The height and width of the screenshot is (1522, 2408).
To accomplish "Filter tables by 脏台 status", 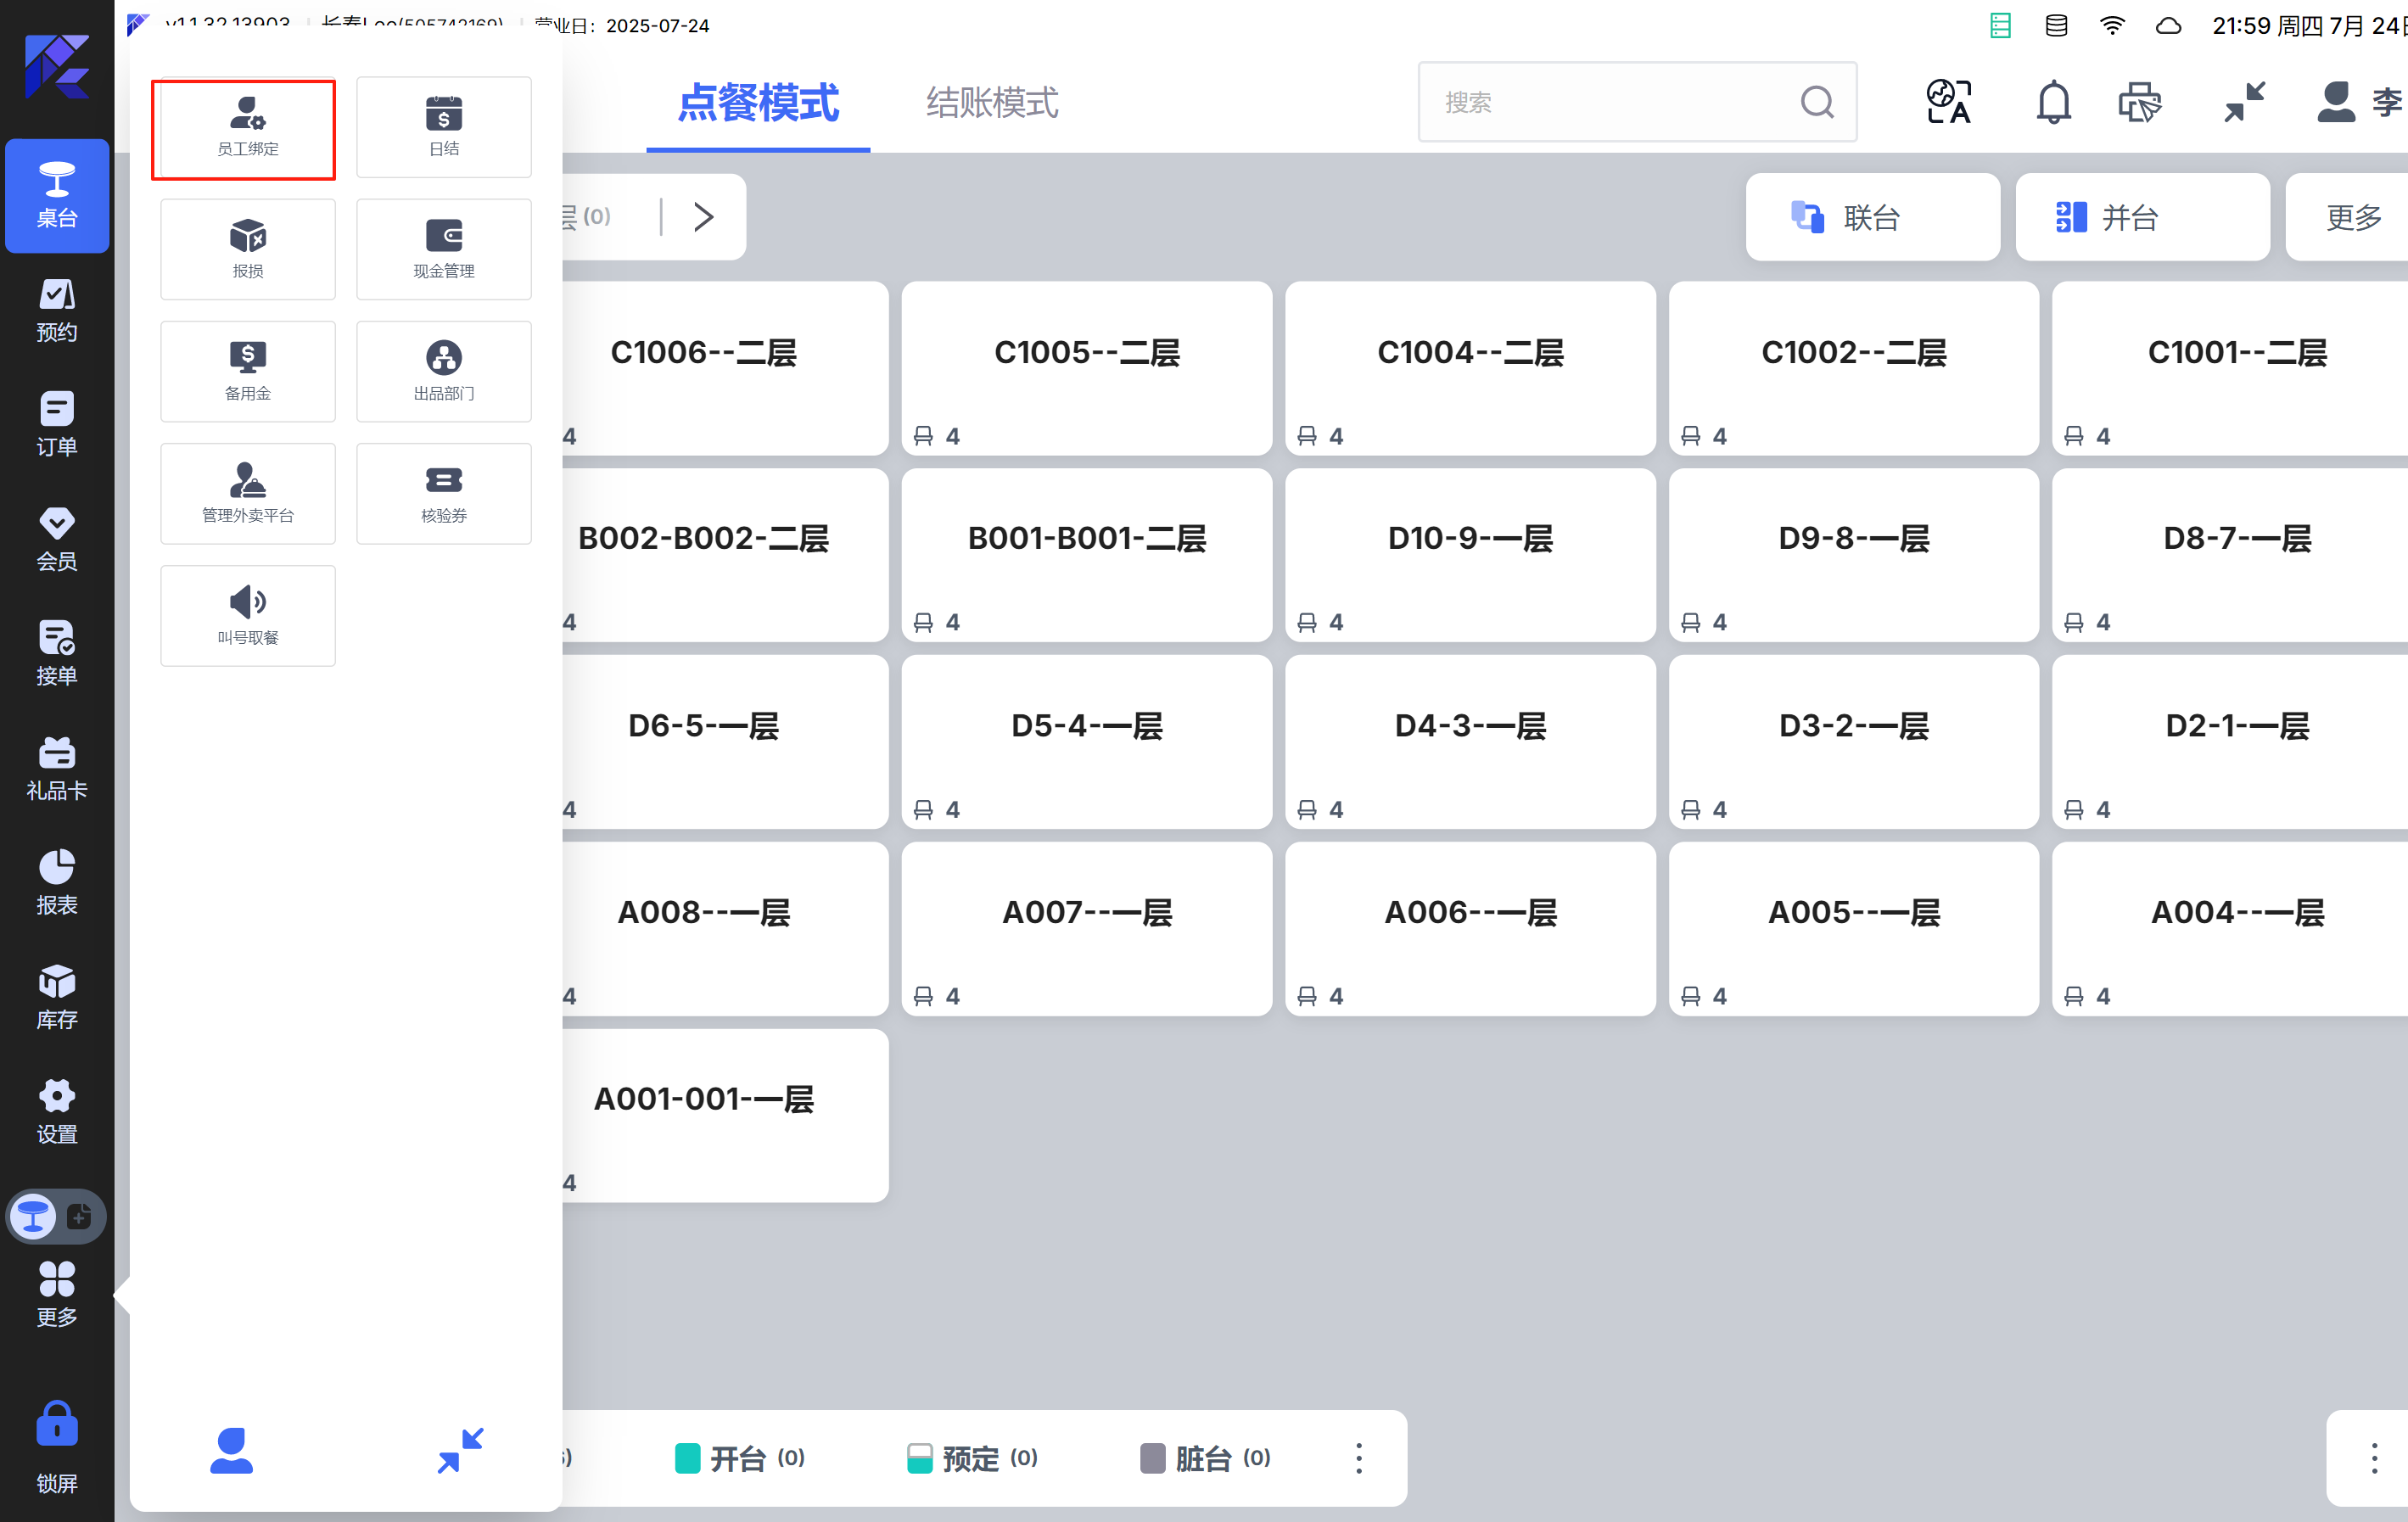I will (1205, 1458).
